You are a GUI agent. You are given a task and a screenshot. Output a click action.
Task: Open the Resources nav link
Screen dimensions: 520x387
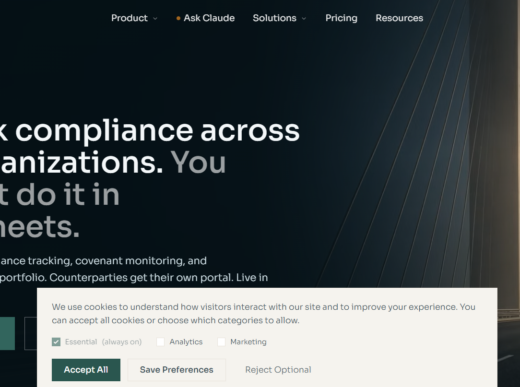point(399,18)
